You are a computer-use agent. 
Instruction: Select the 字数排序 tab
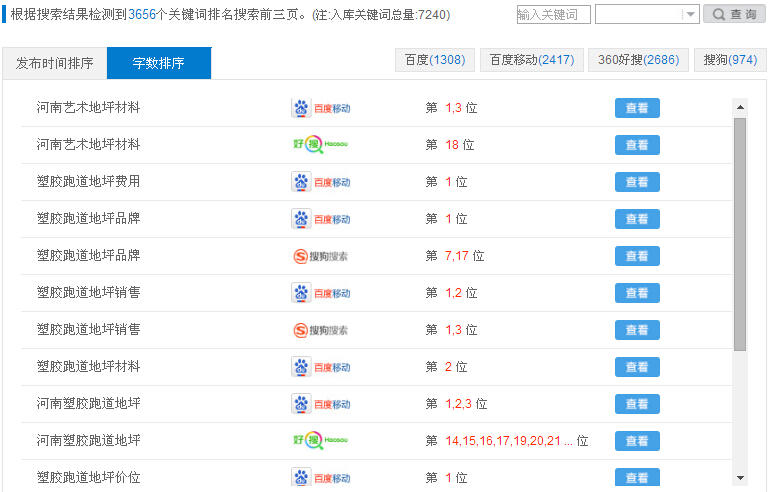[x=159, y=63]
